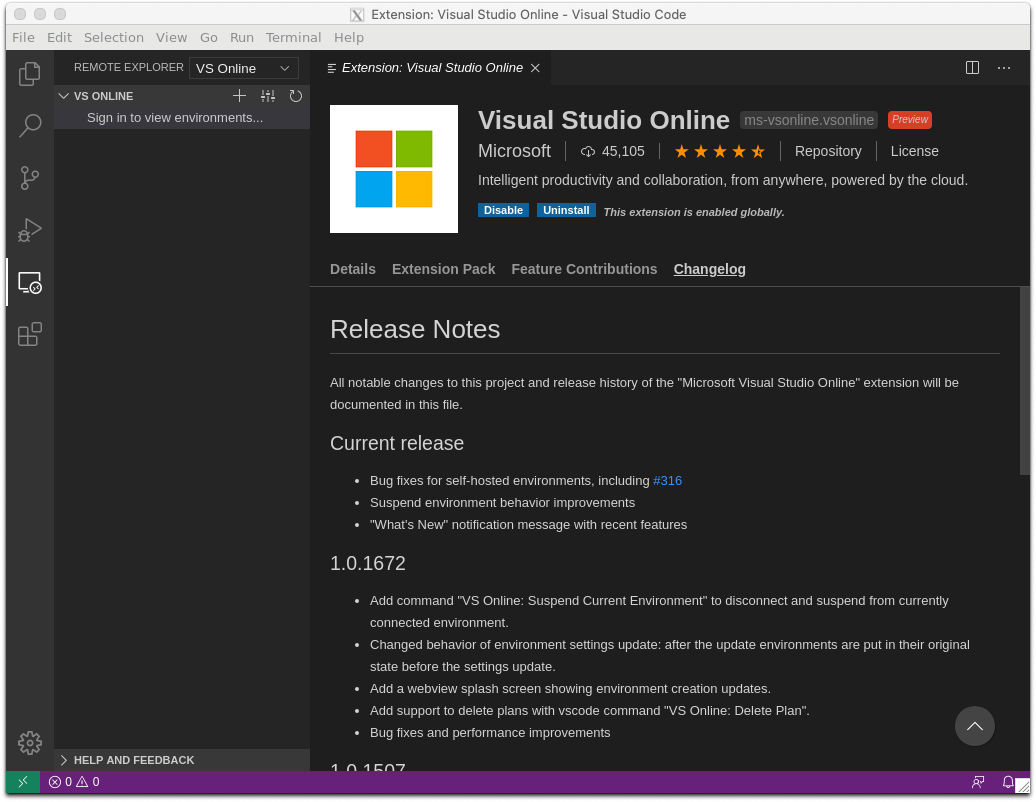Open the Edit menu
Screen dimensions: 1036x802
[59, 38]
